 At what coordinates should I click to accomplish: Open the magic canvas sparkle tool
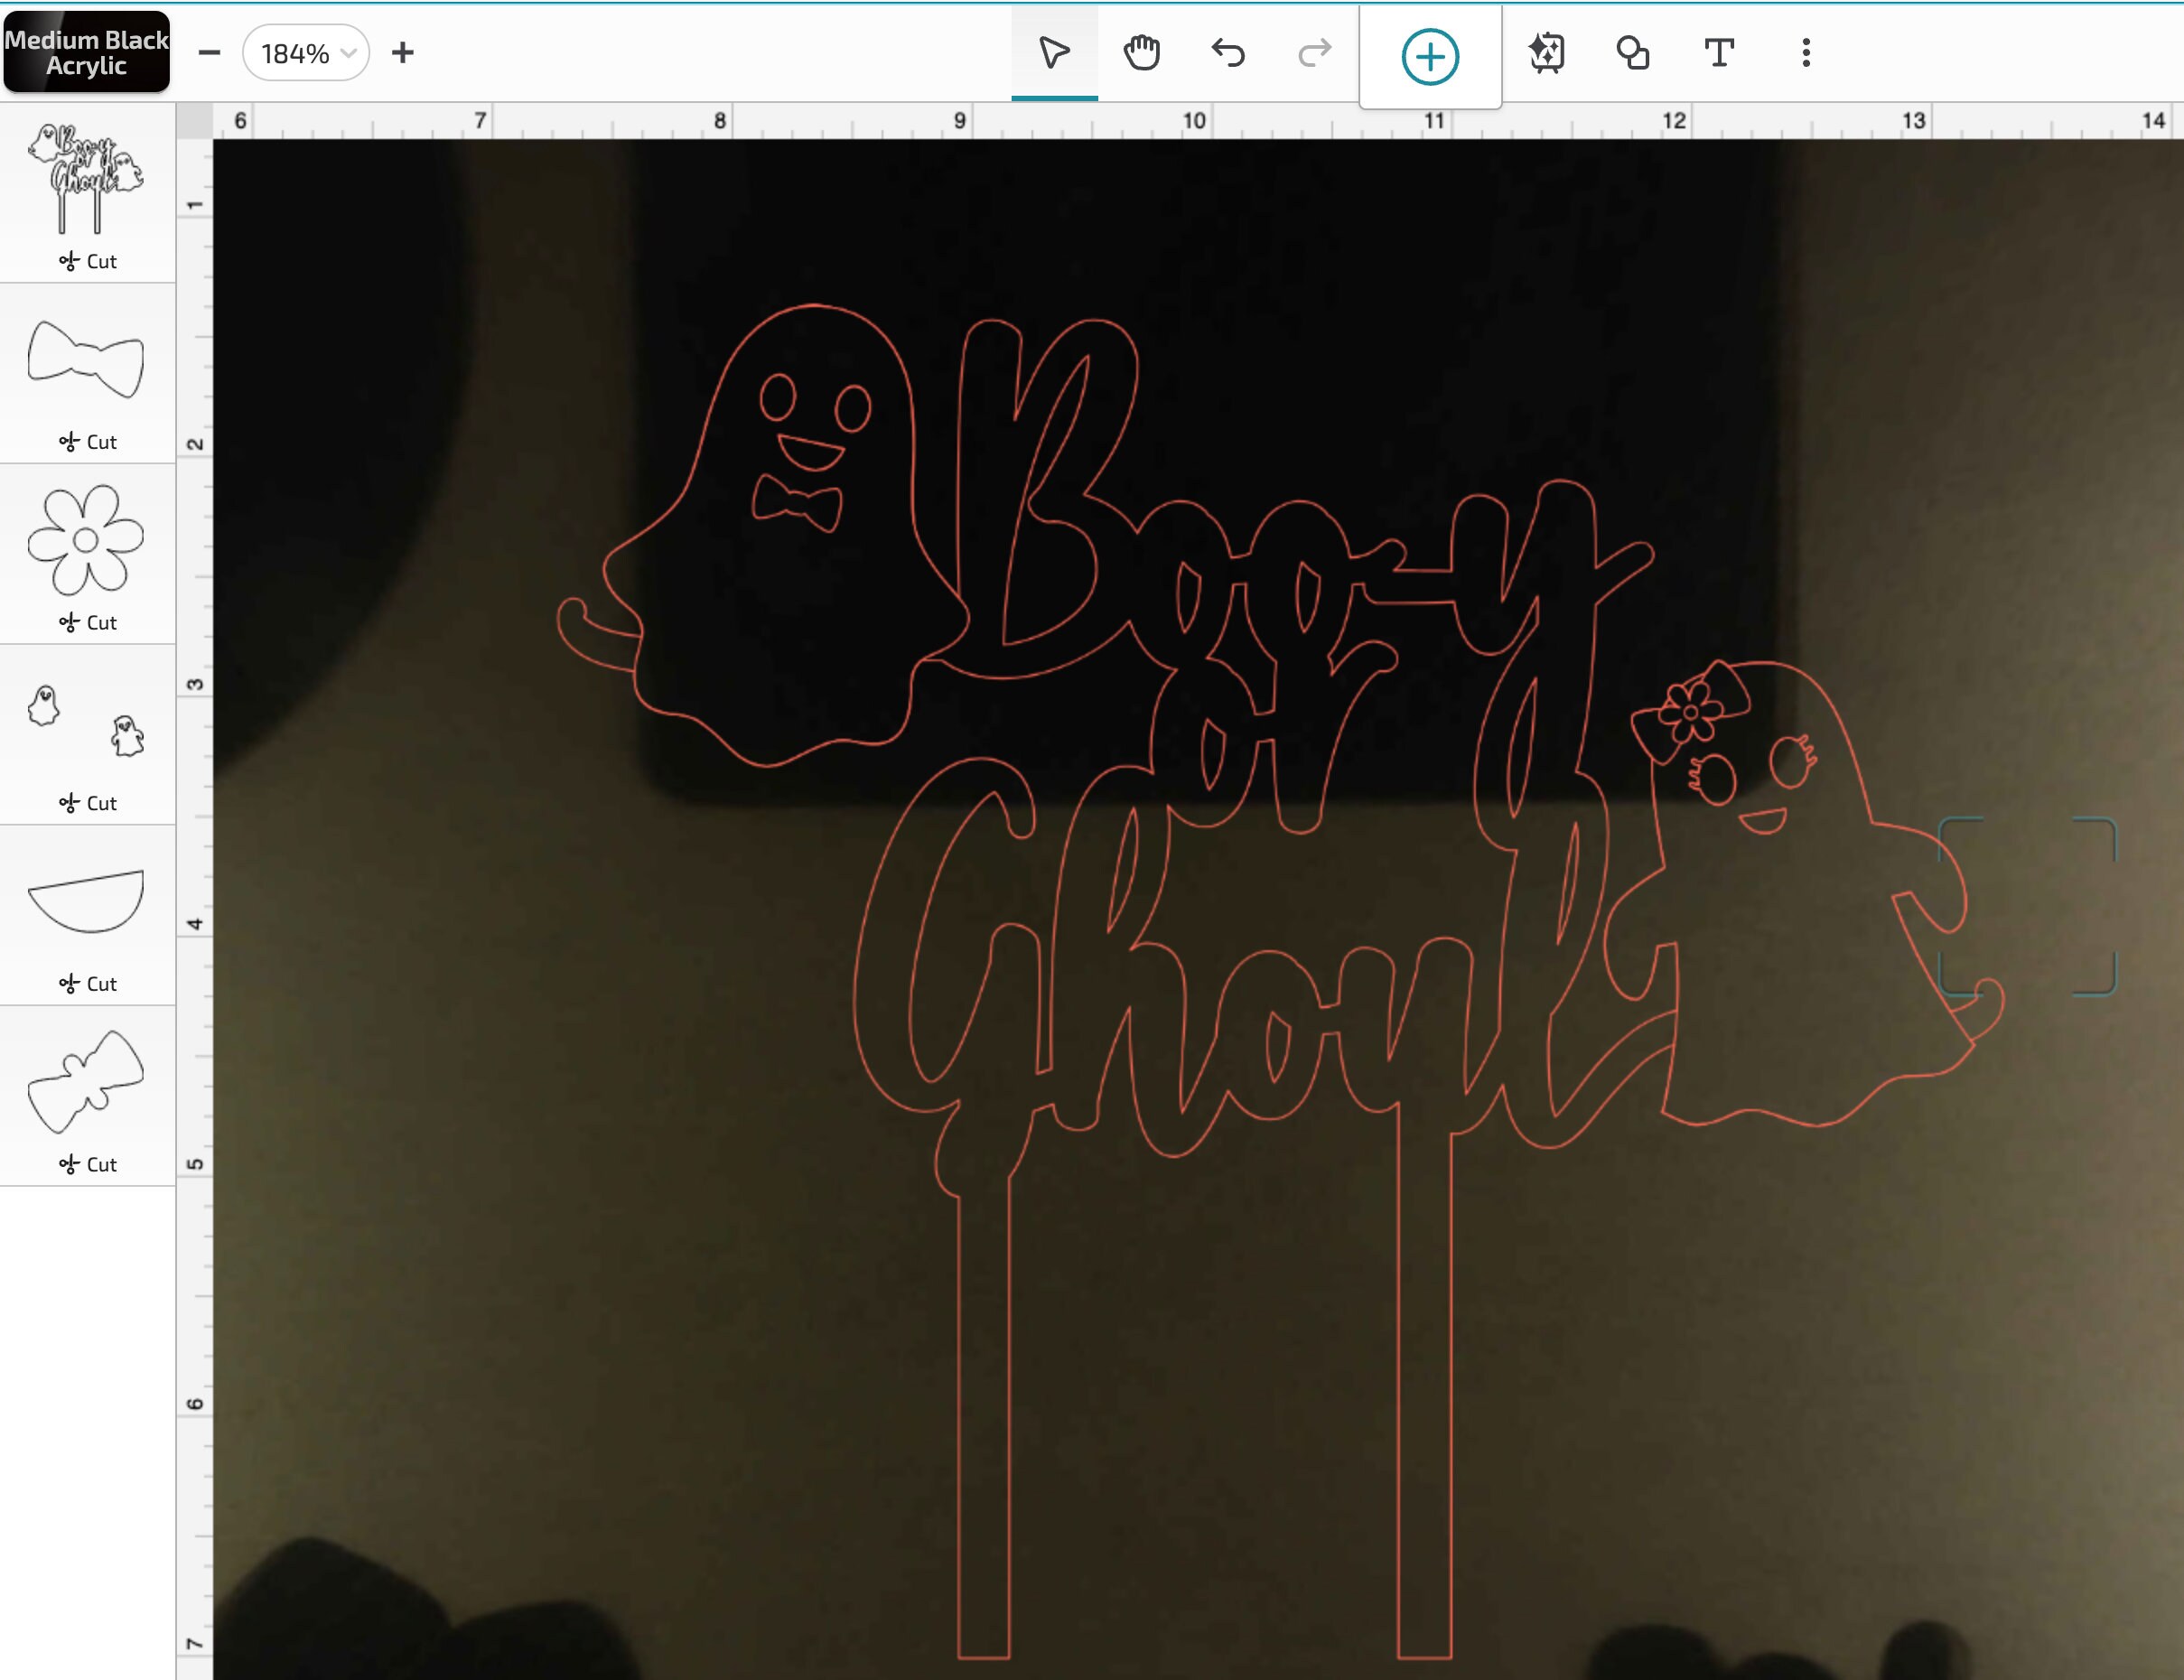(1547, 53)
